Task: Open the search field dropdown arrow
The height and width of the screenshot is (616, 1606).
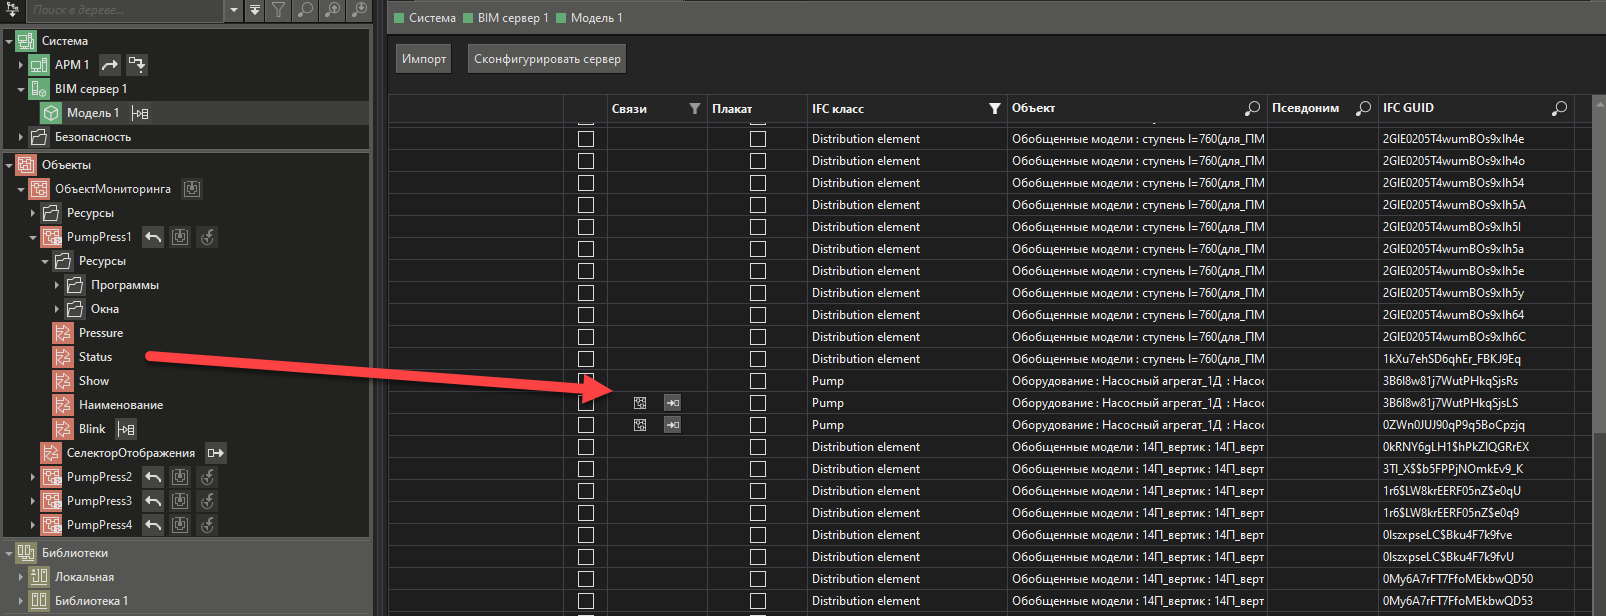Action: (x=234, y=10)
